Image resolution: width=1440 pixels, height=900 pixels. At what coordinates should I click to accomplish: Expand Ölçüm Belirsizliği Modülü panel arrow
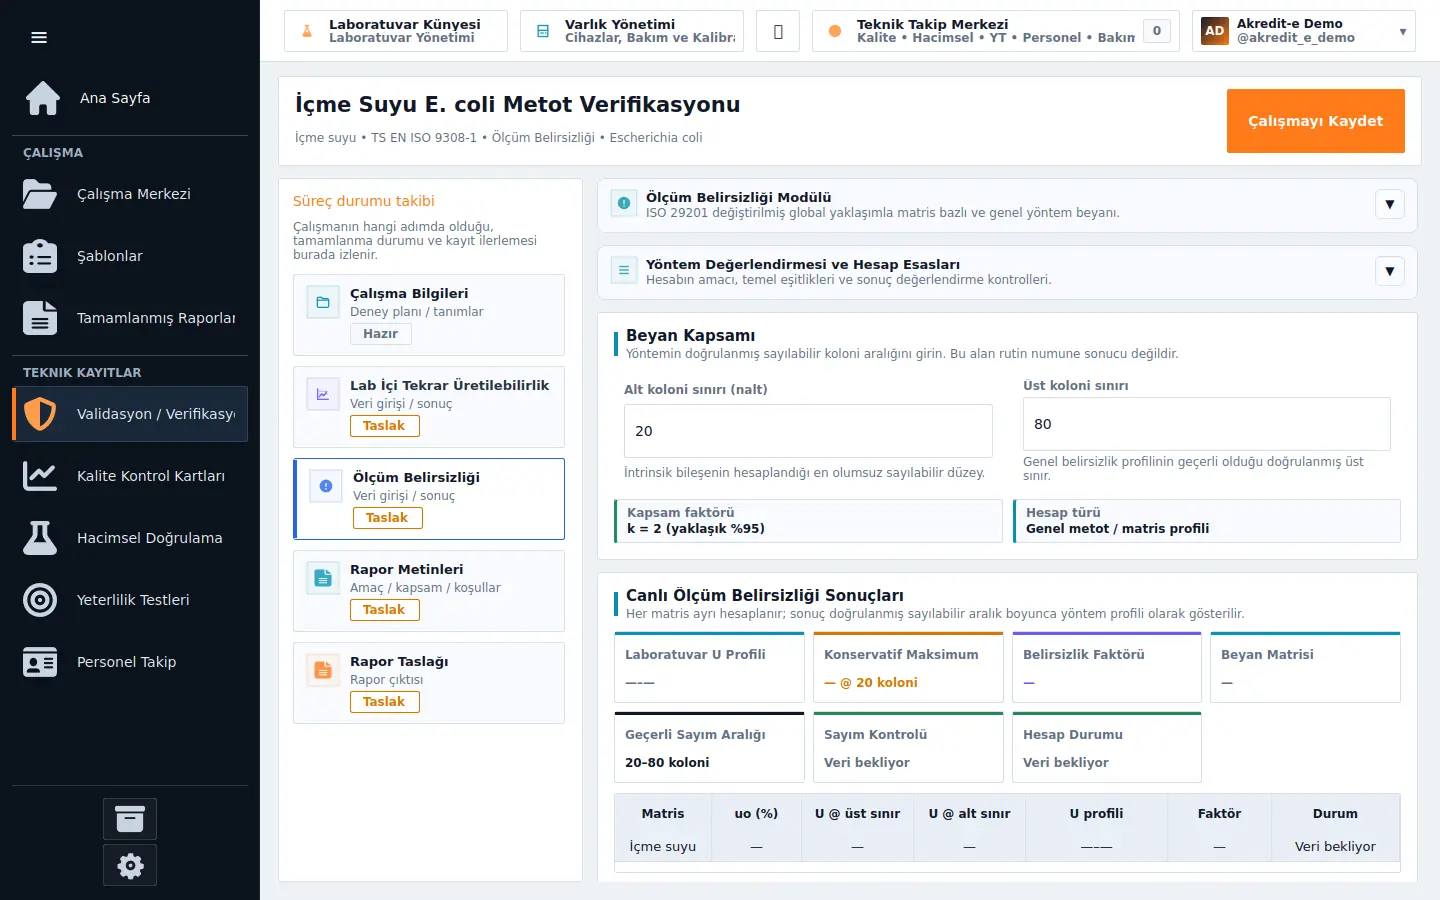[1390, 204]
